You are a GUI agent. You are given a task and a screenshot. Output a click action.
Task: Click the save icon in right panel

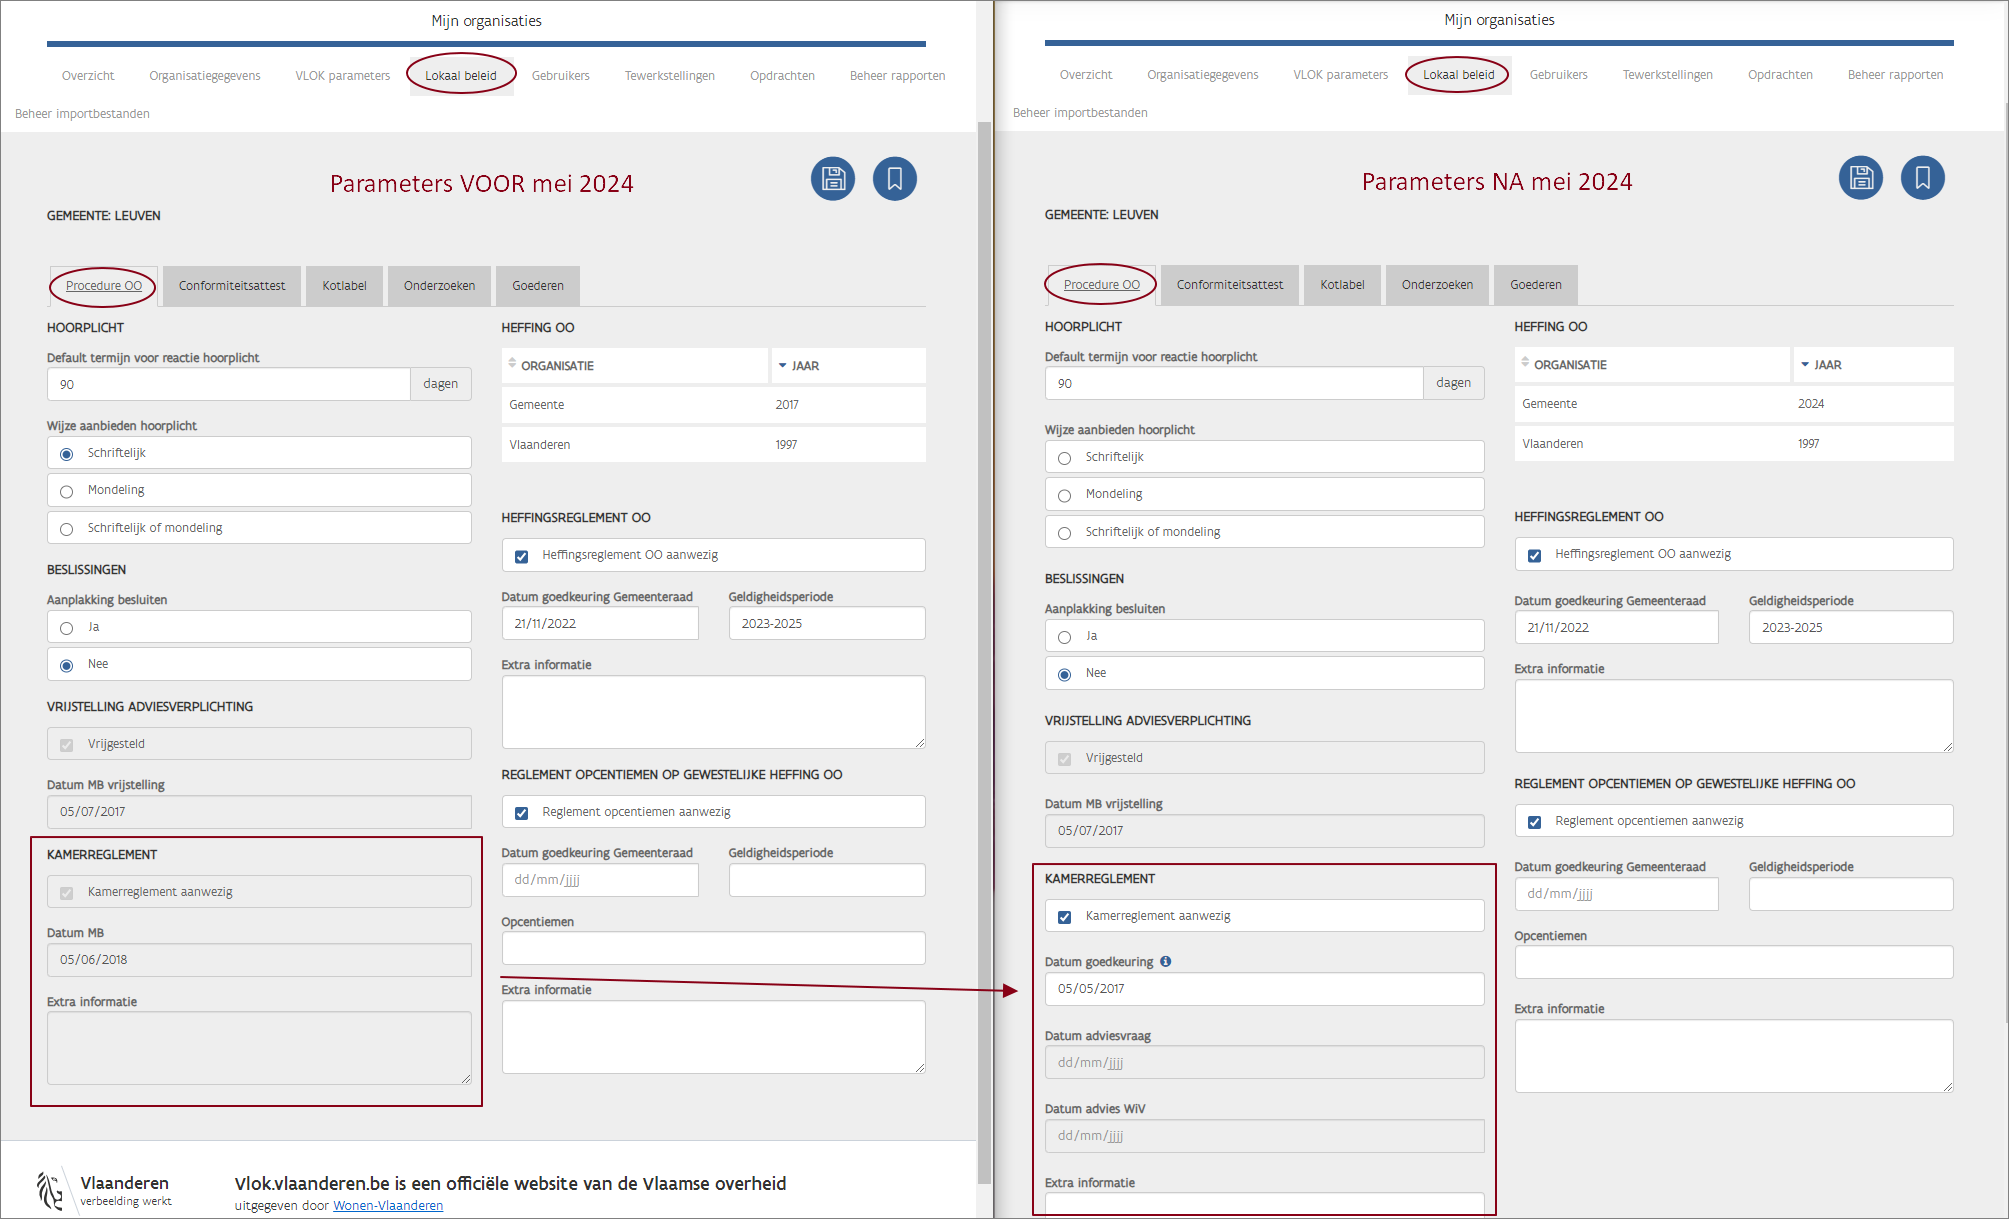1860,178
